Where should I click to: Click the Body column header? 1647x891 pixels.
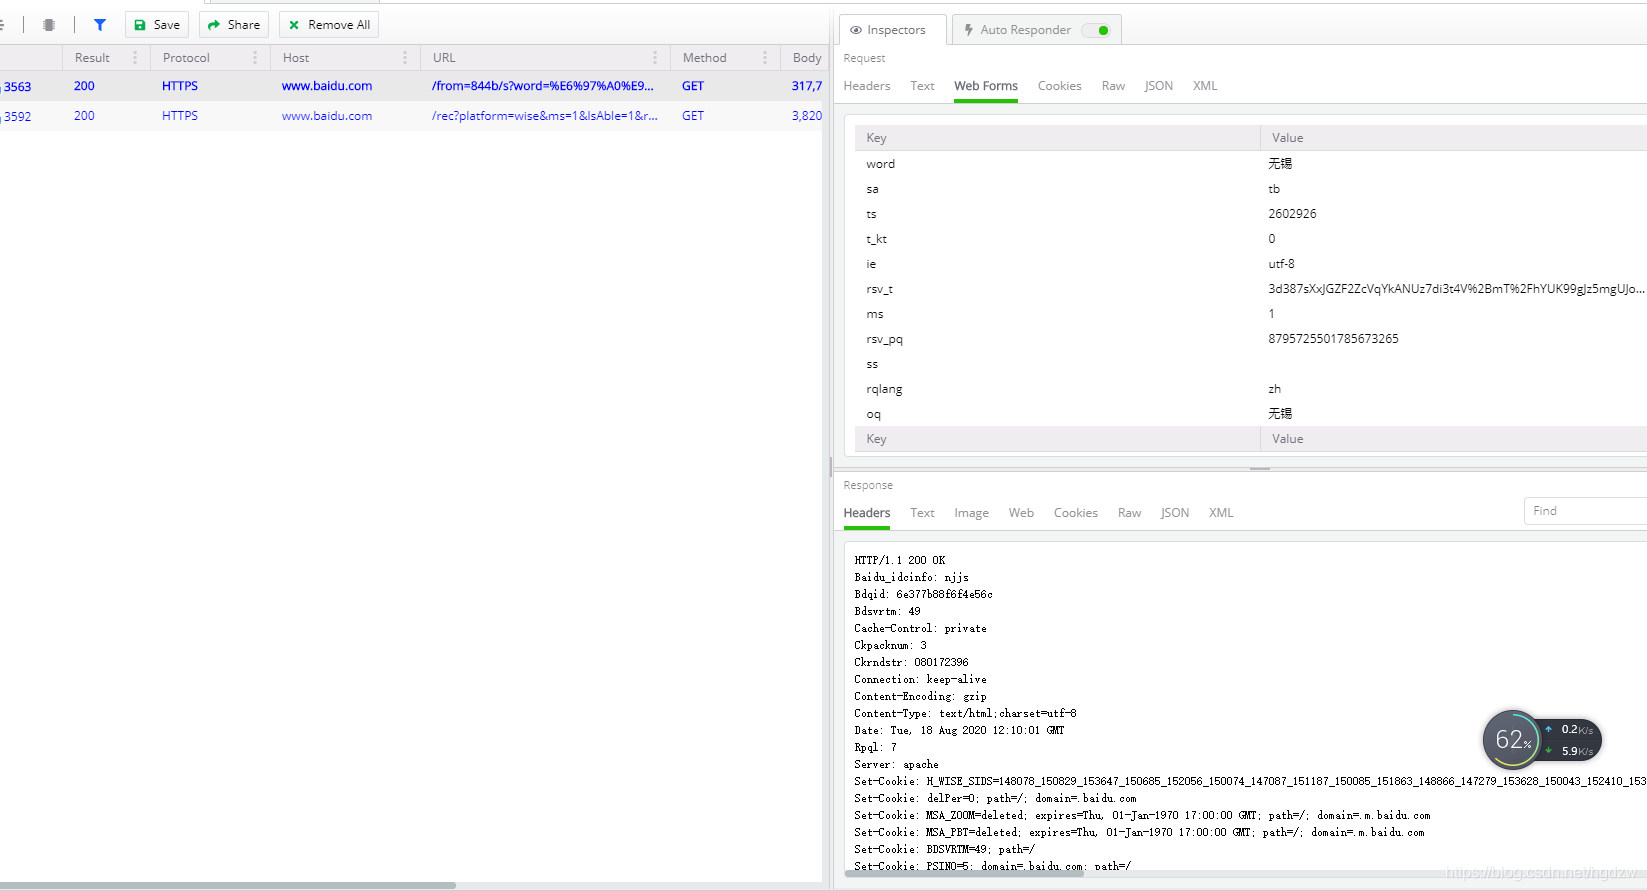coord(806,58)
